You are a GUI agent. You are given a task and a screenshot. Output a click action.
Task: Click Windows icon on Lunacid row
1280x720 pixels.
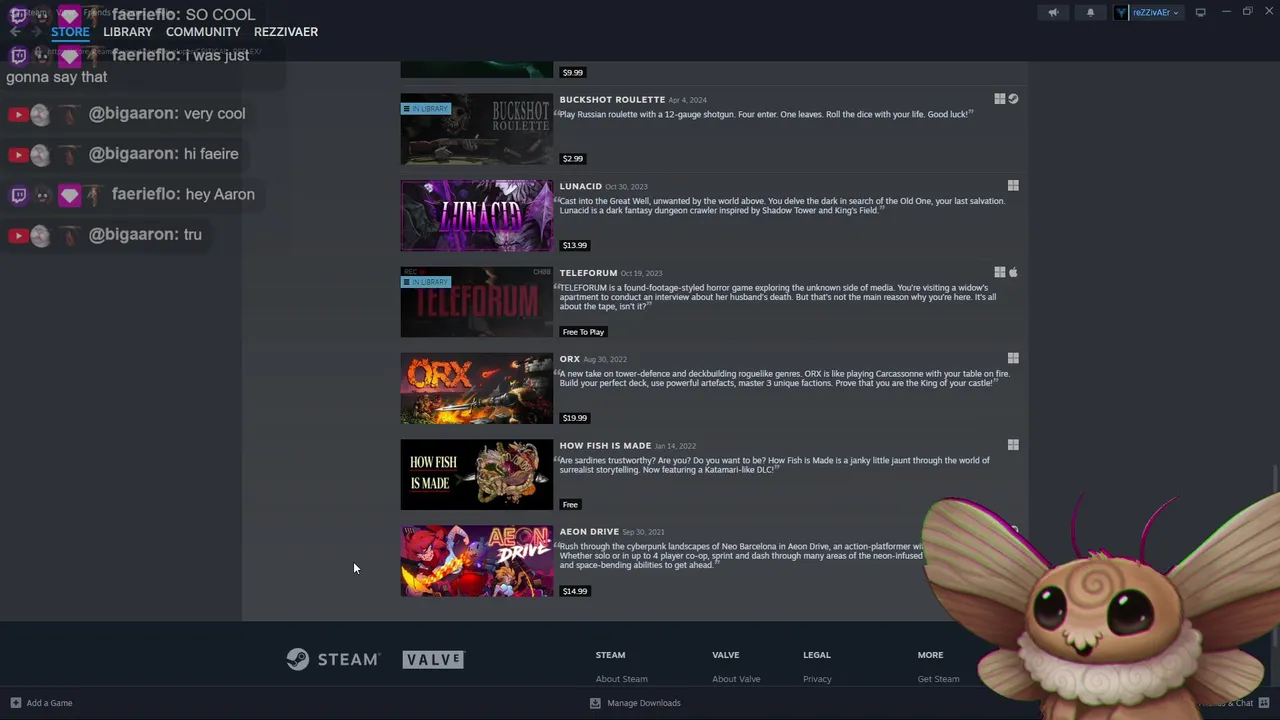[x=1013, y=185]
